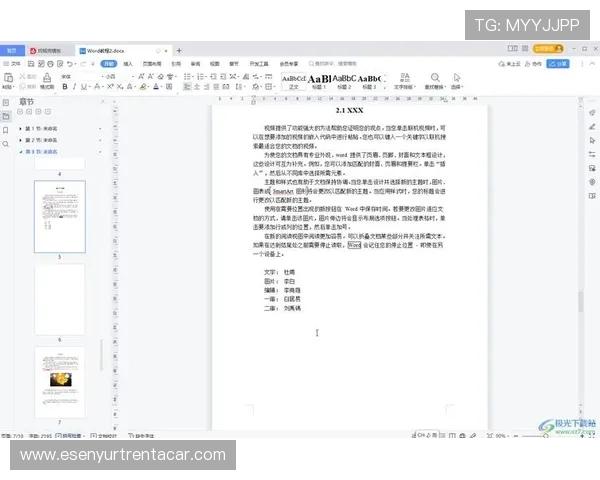This screenshot has width=600, height=480.
Task: Open the Find and Replace tool
Action: 435,81
